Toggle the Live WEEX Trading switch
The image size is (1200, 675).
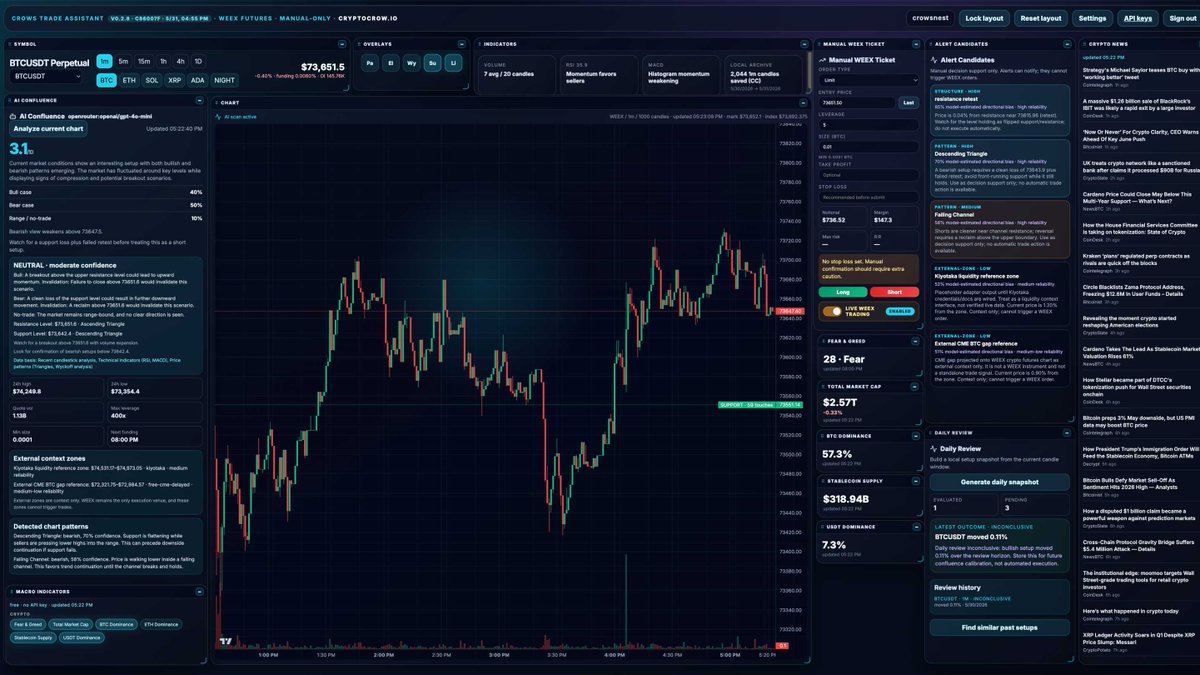[x=831, y=311]
